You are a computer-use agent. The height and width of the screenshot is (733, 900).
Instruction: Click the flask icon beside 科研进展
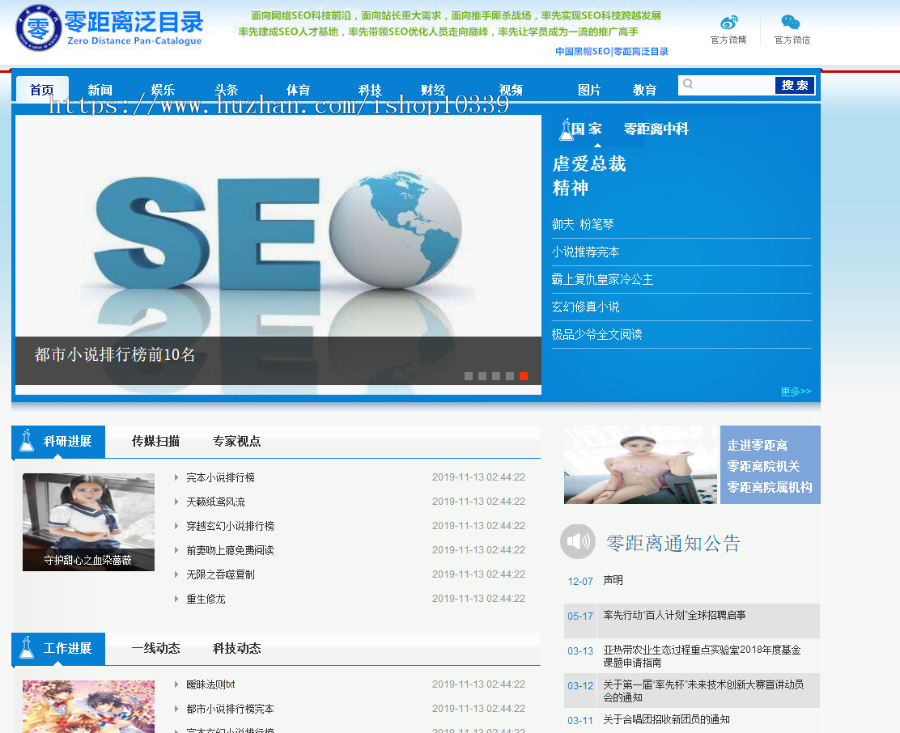[x=27, y=442]
